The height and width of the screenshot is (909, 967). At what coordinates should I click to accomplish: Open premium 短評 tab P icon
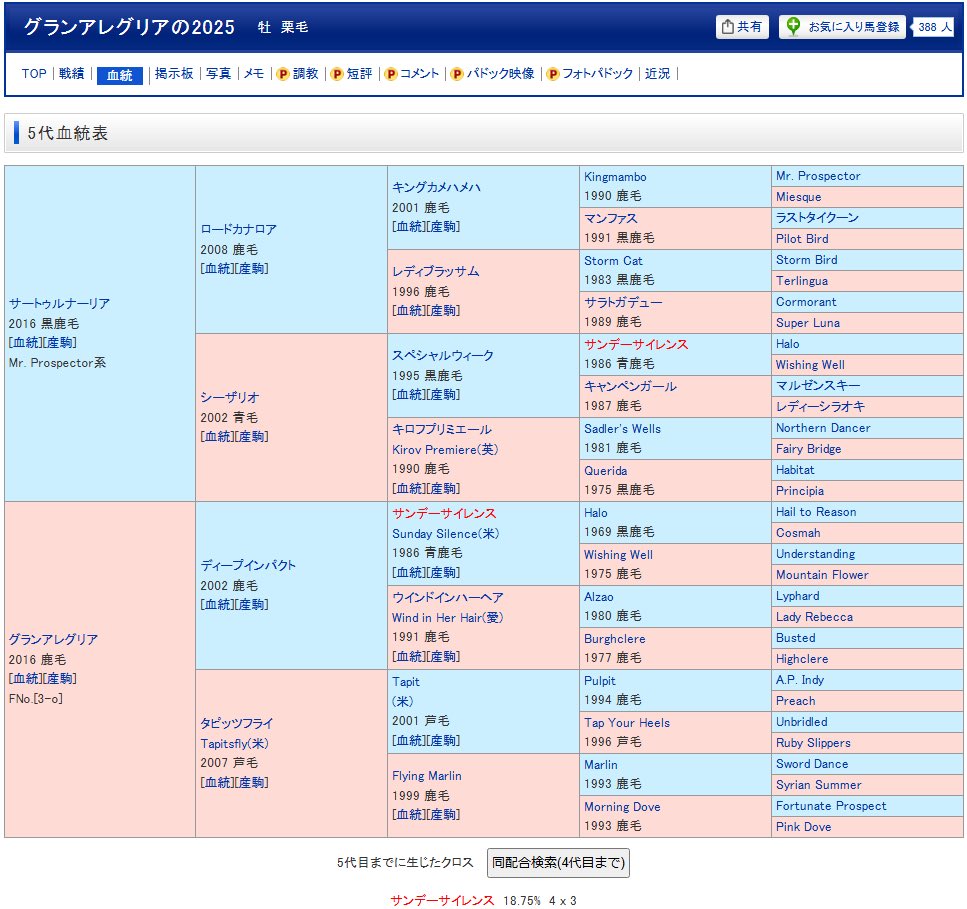(x=337, y=74)
